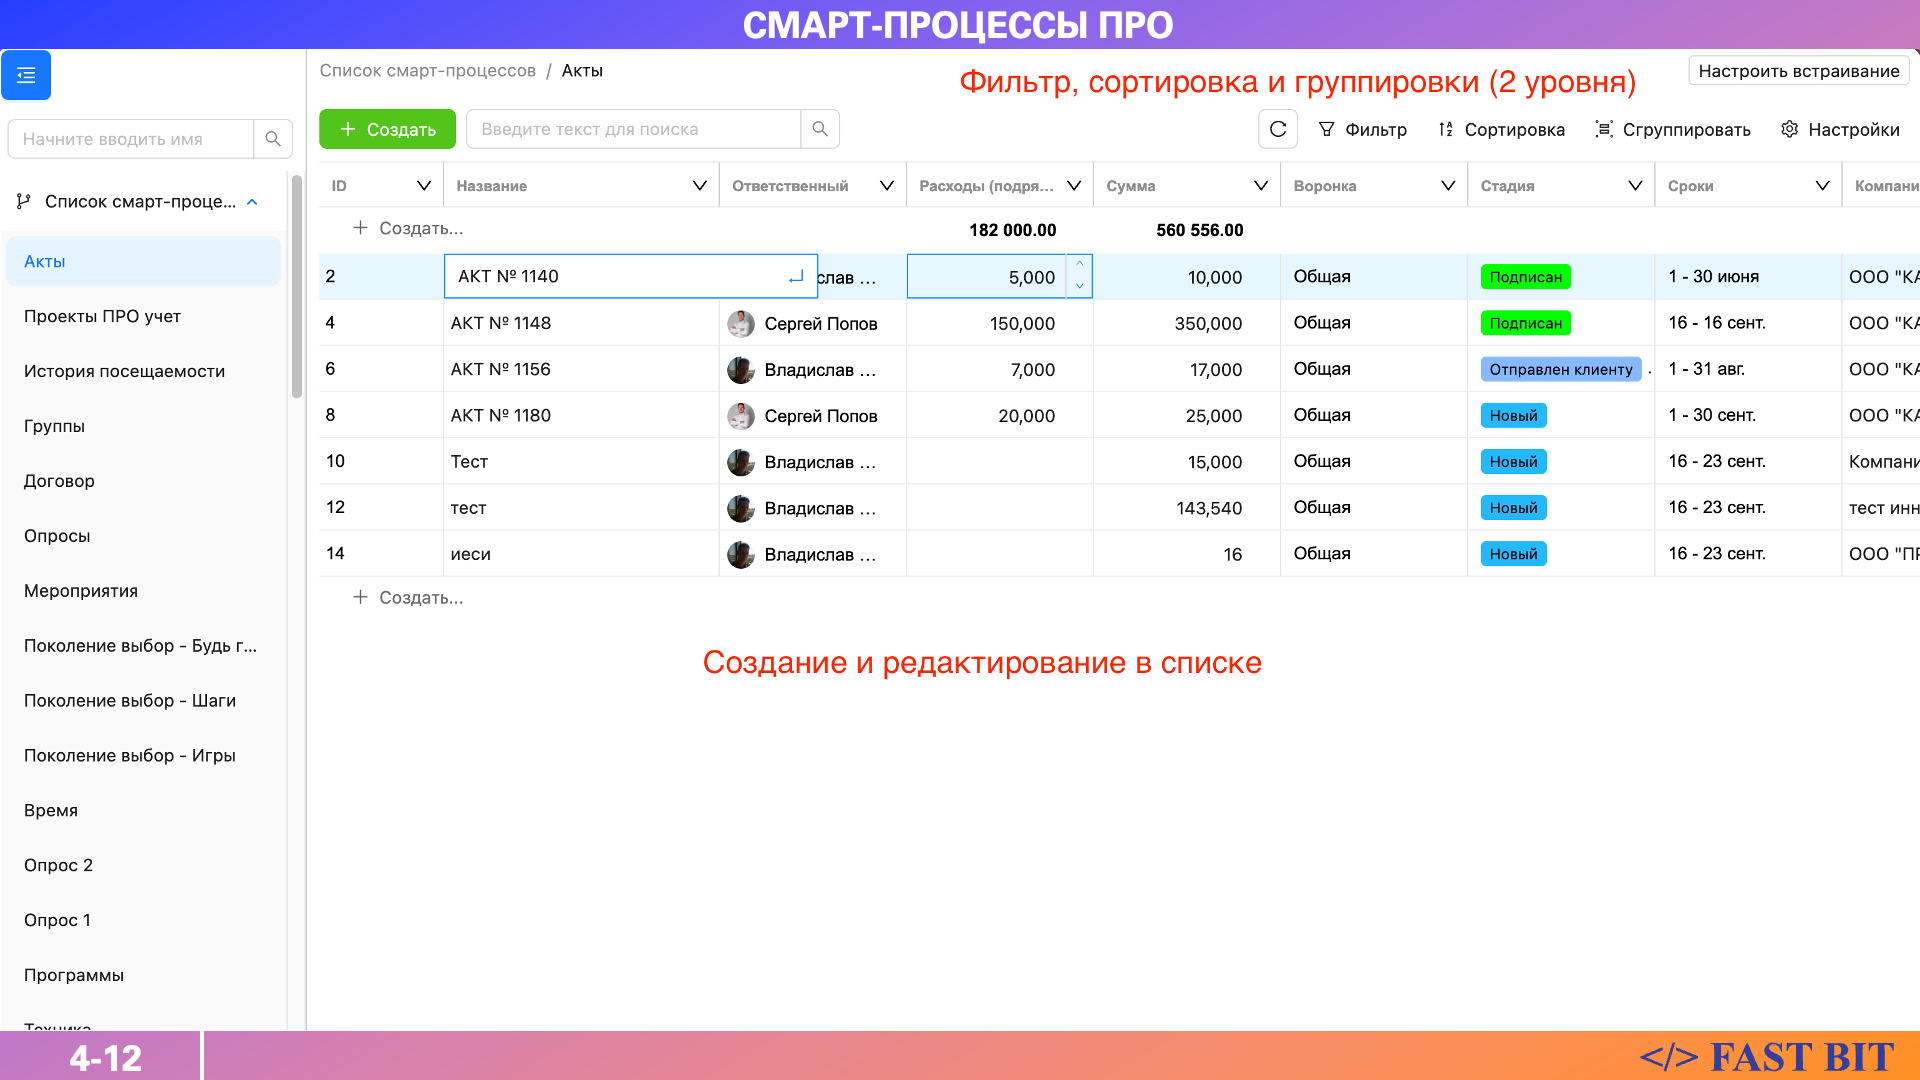Open the Сгруппировать grouping tool
This screenshot has width=1920, height=1080.
(1672, 129)
